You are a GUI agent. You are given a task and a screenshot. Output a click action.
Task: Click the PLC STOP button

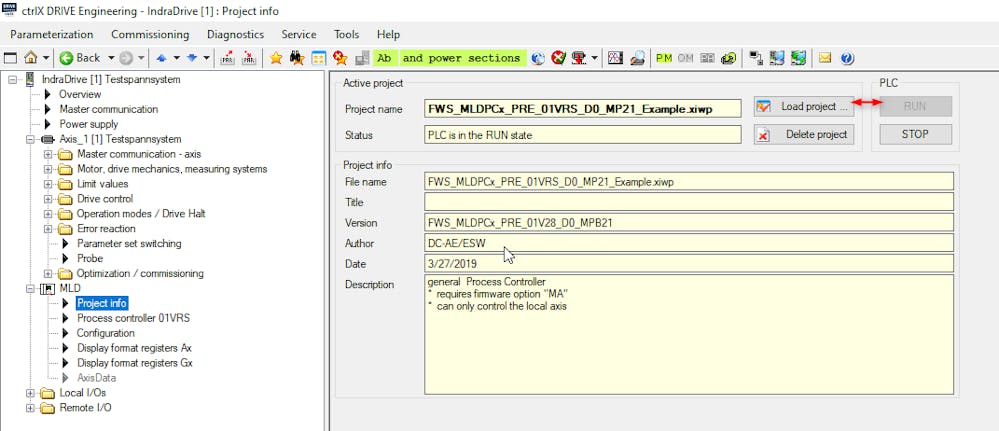916,135
